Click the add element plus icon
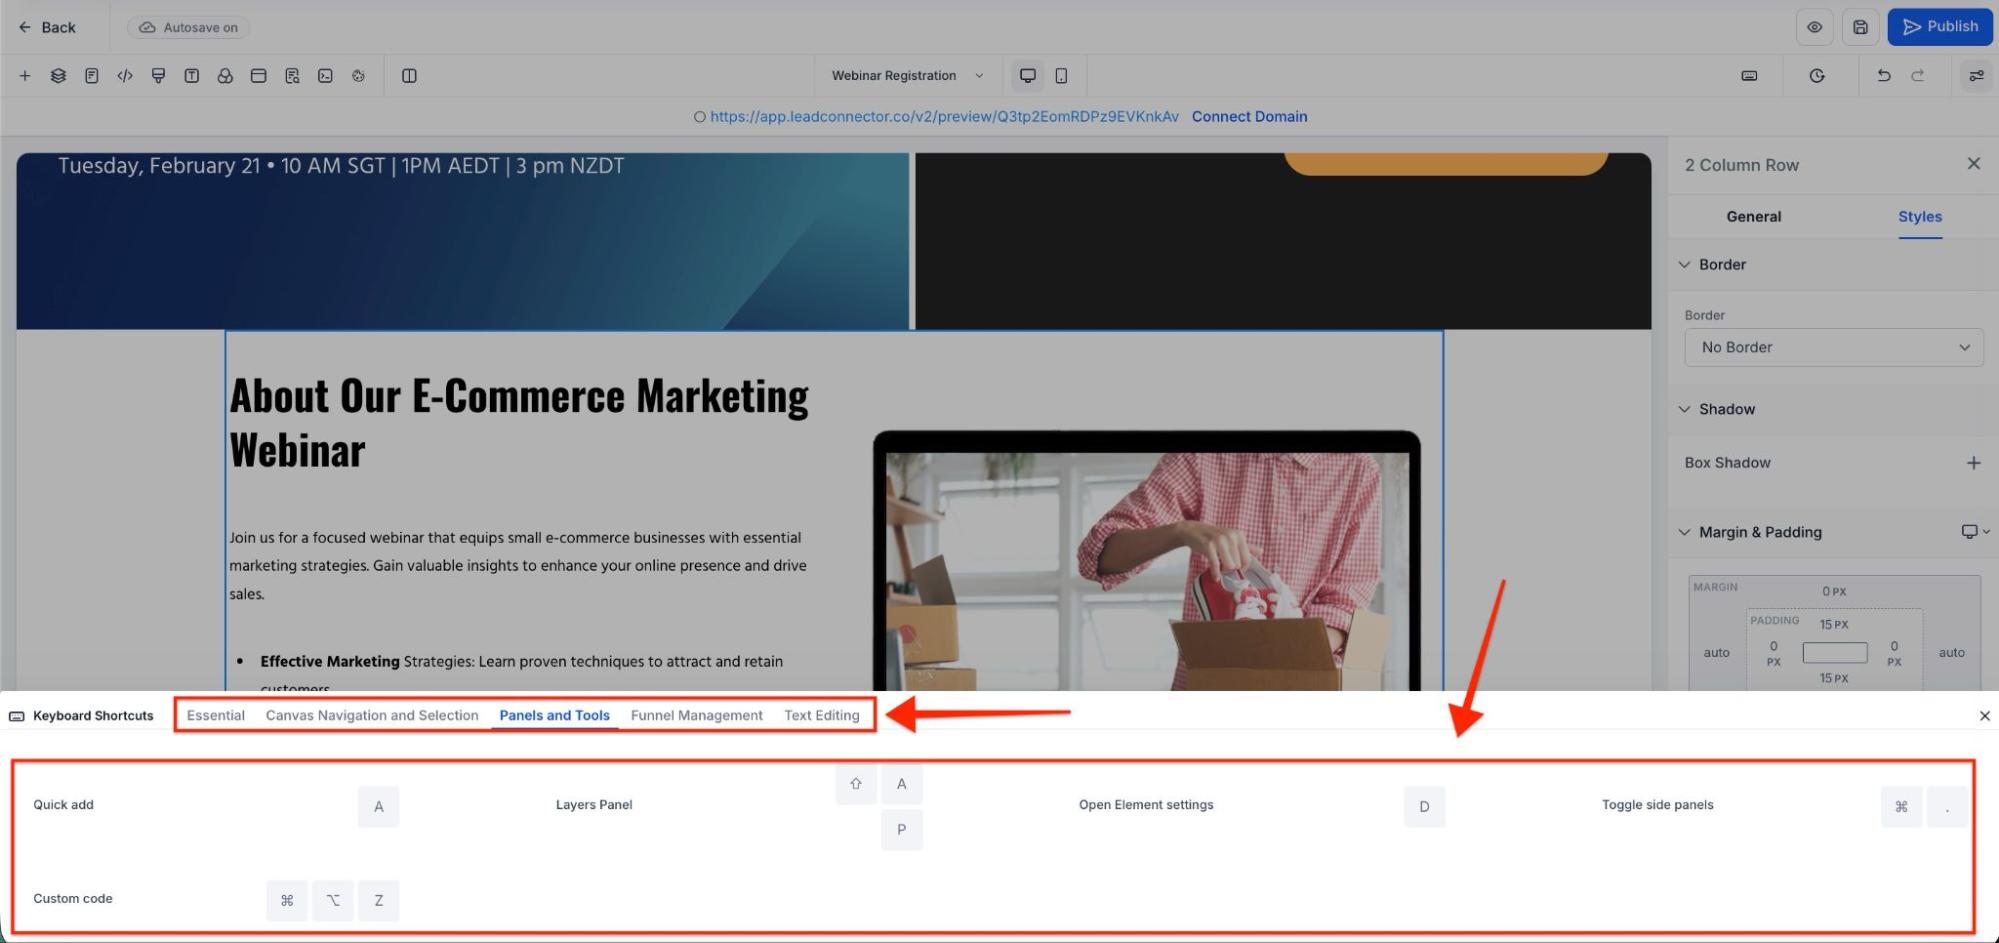Image resolution: width=1999 pixels, height=943 pixels. coord(25,76)
